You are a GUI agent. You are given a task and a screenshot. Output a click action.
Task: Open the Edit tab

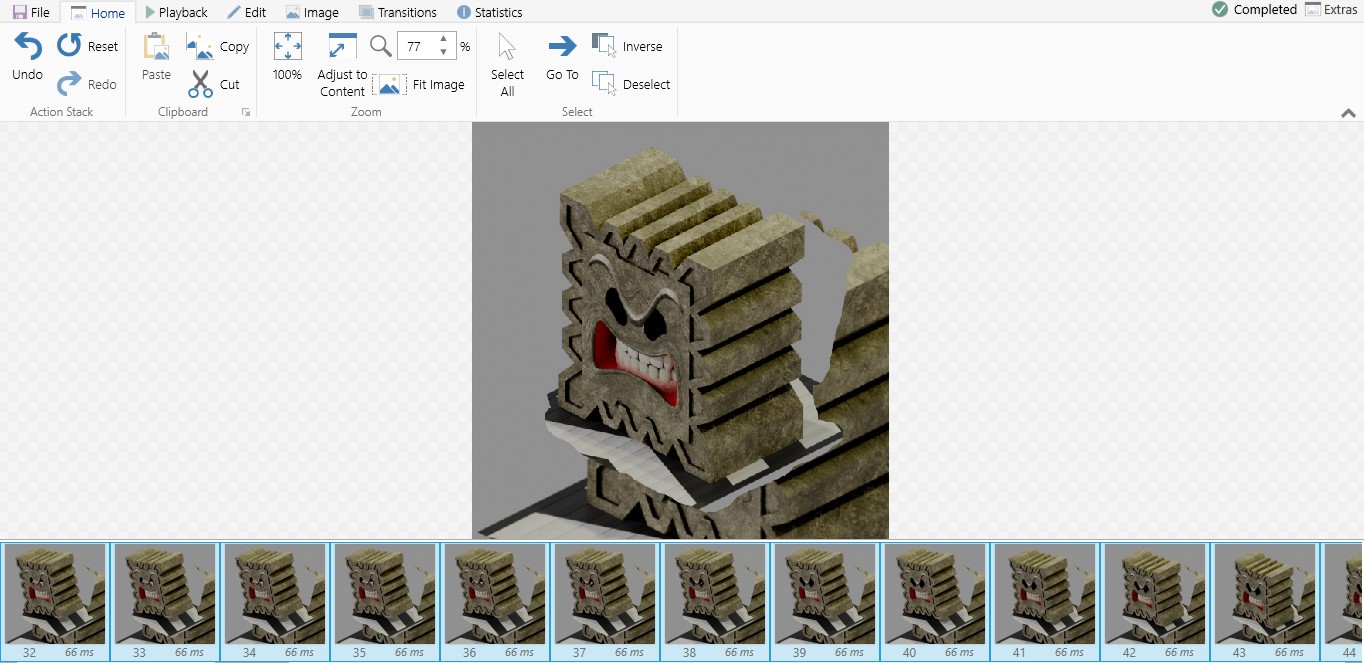[246, 12]
